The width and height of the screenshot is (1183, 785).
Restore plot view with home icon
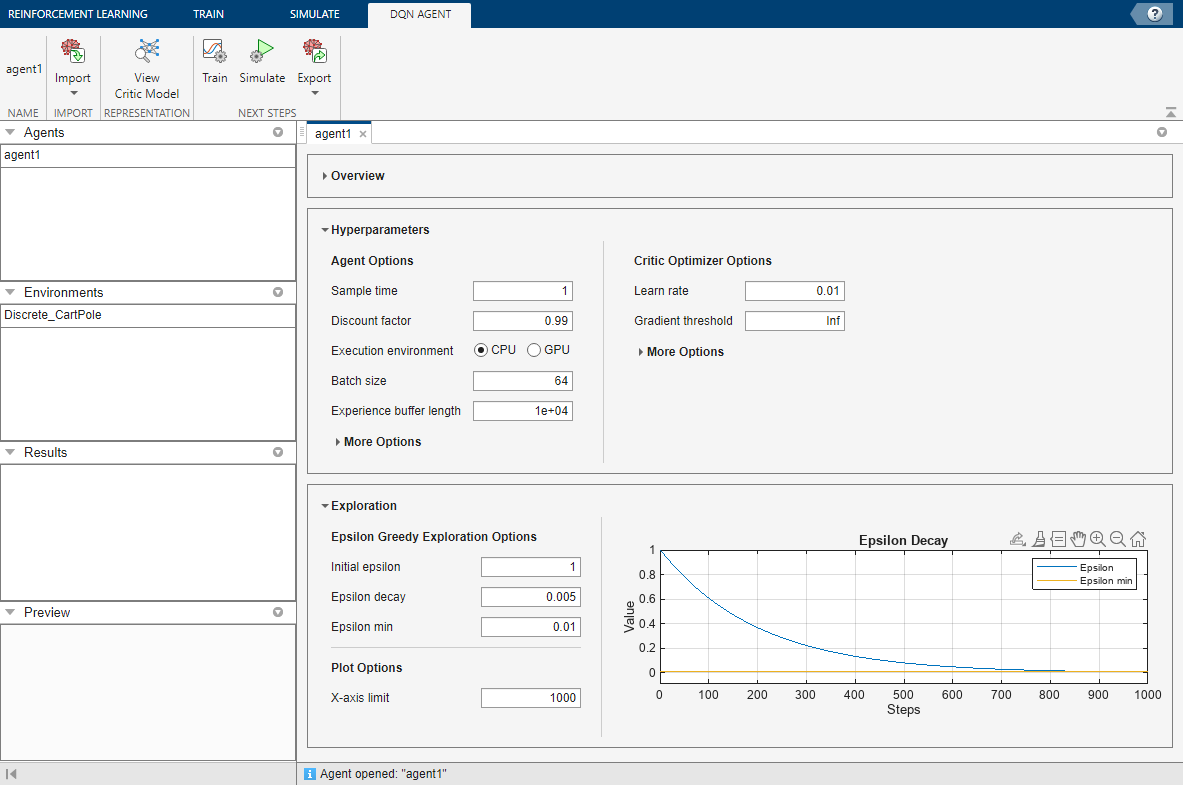pos(1138,539)
